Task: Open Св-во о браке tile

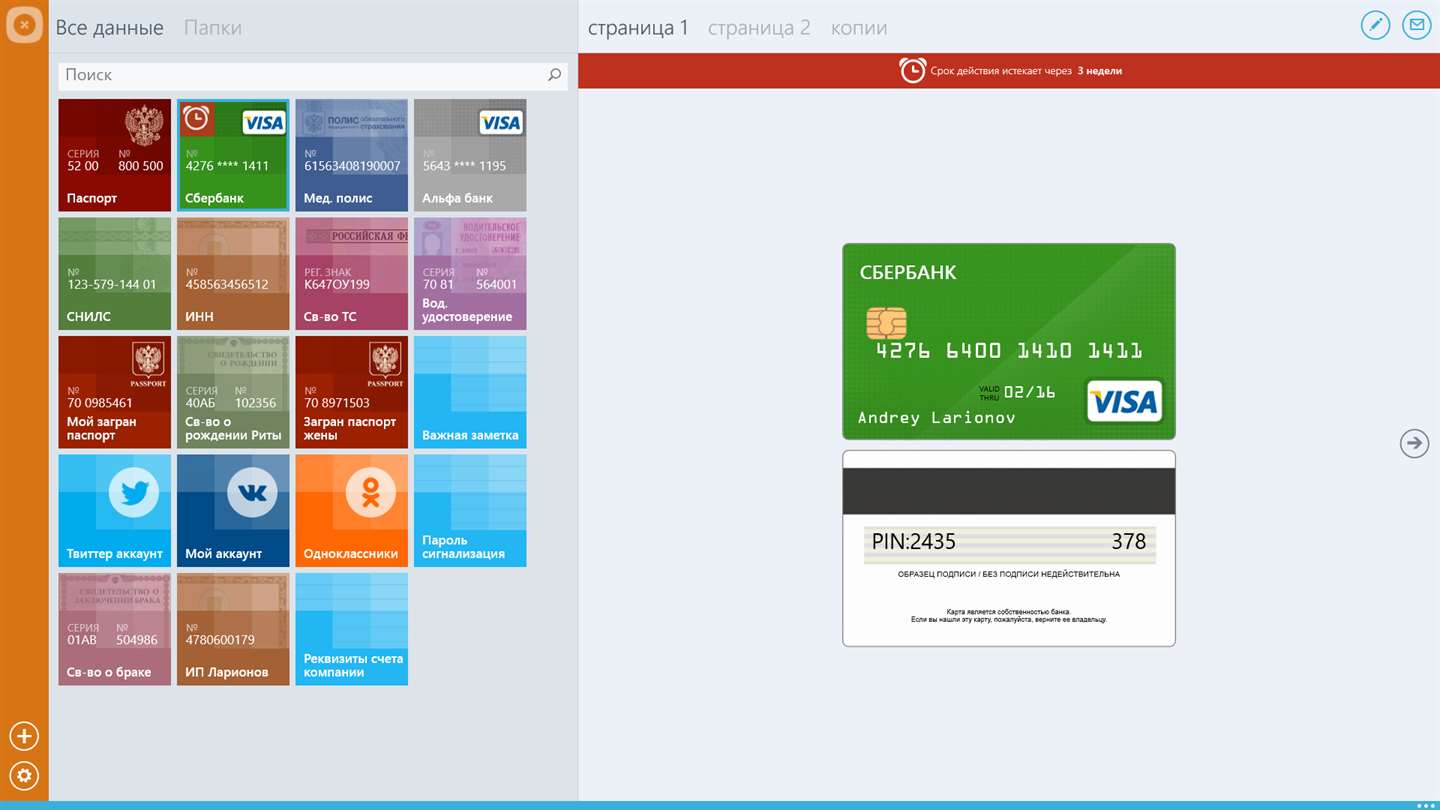Action: coord(115,629)
